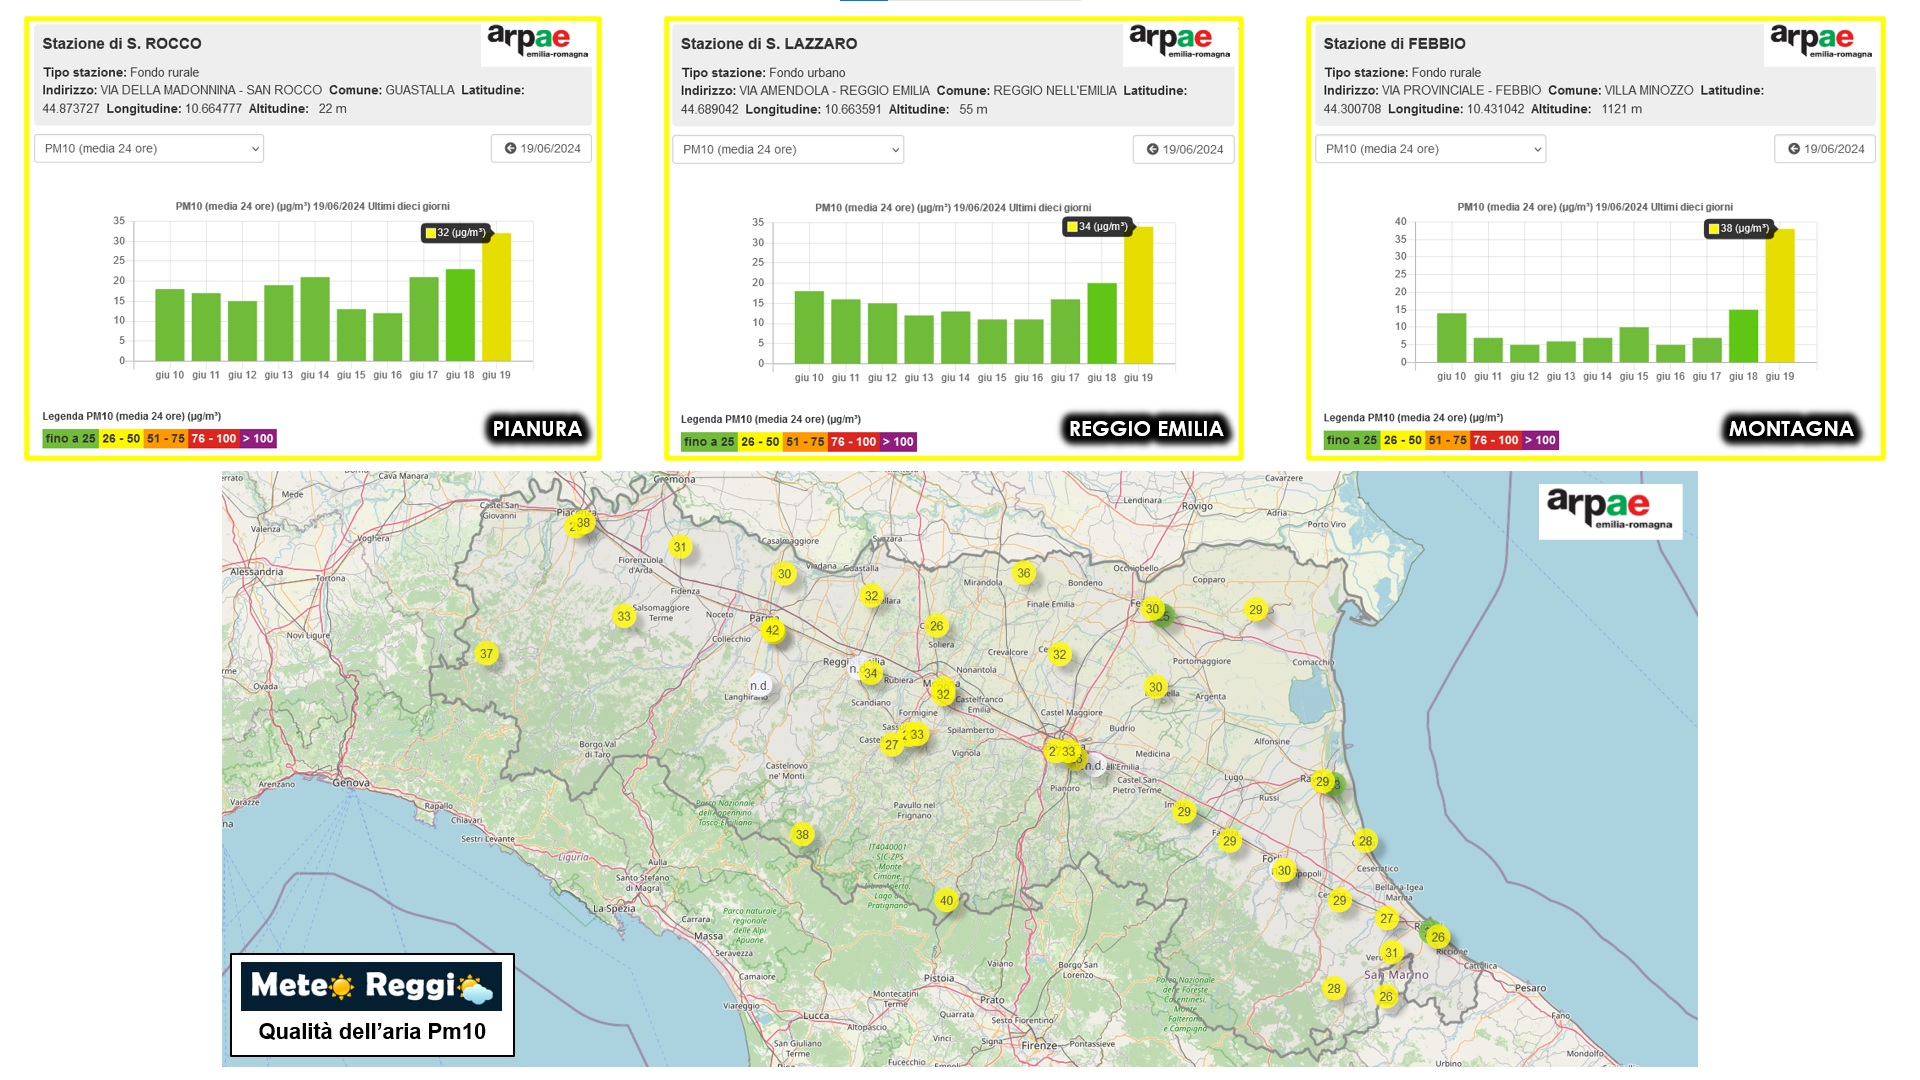Click the arpae logo in the S. LAZZARO panel

click(x=1179, y=42)
